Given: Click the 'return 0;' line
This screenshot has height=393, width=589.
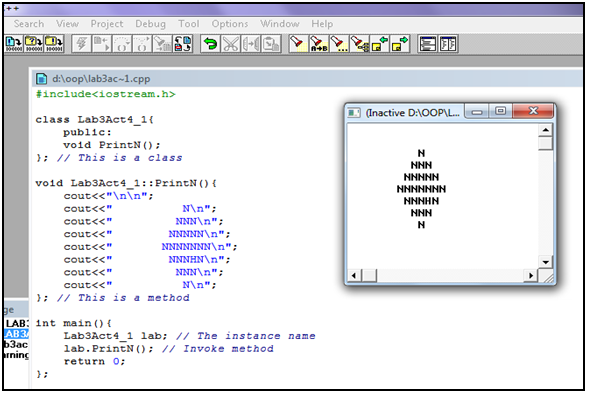Looking at the screenshot, I should pos(94,361).
